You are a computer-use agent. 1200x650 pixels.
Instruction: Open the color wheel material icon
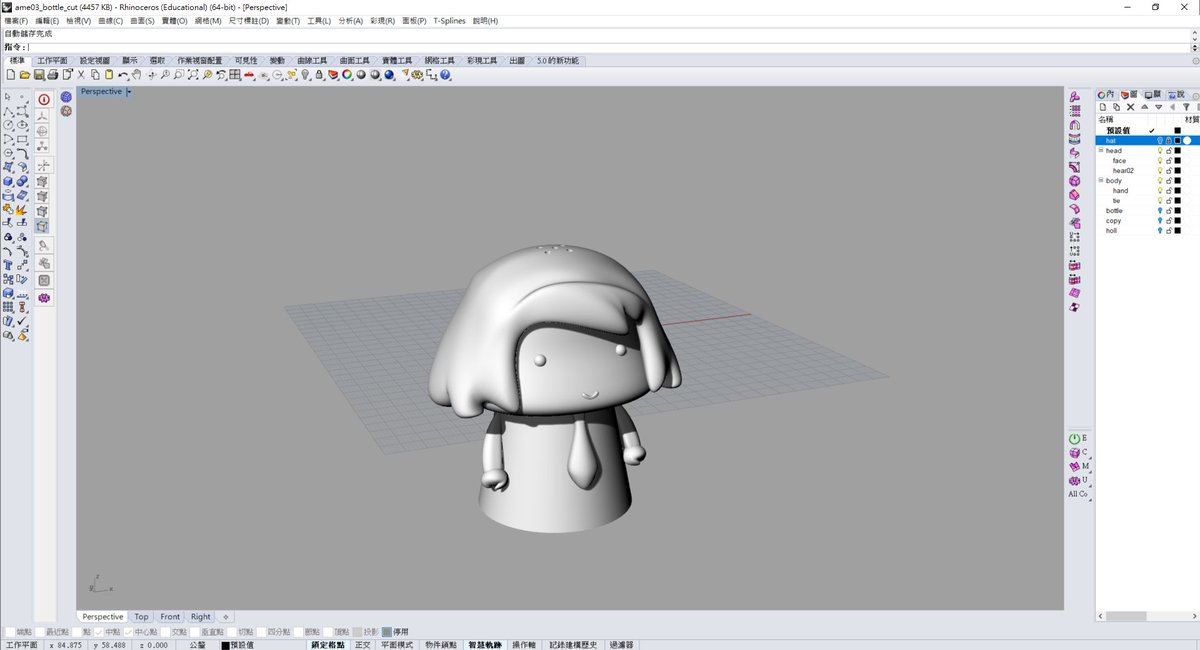(347, 74)
